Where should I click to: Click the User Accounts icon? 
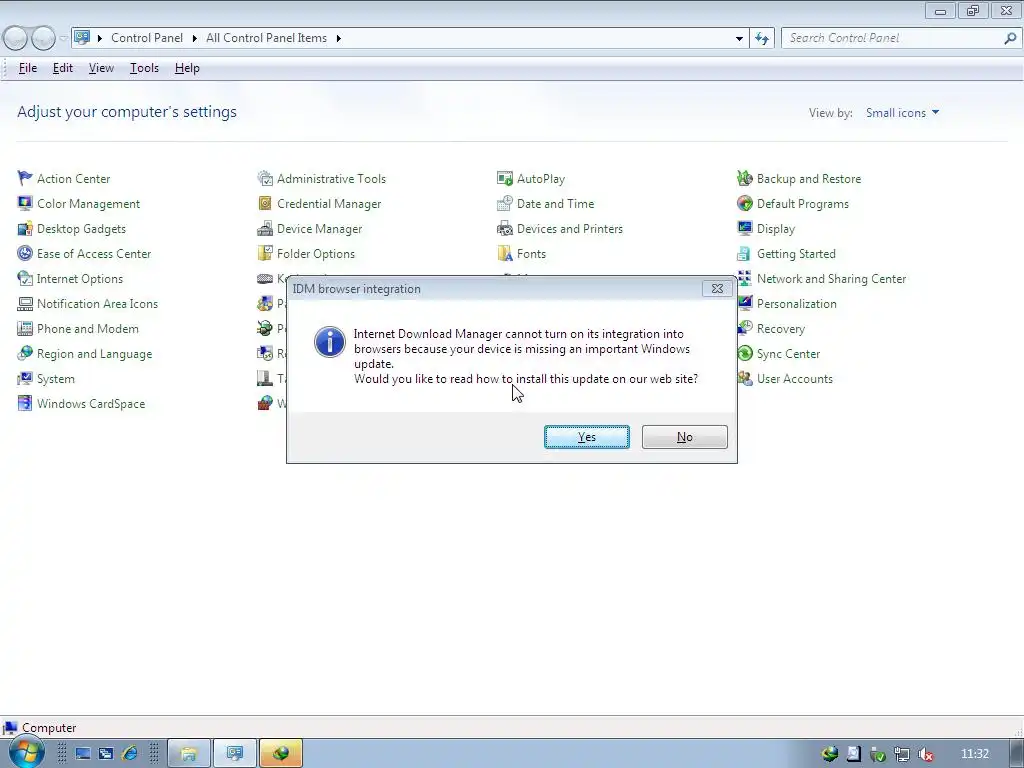tap(744, 379)
